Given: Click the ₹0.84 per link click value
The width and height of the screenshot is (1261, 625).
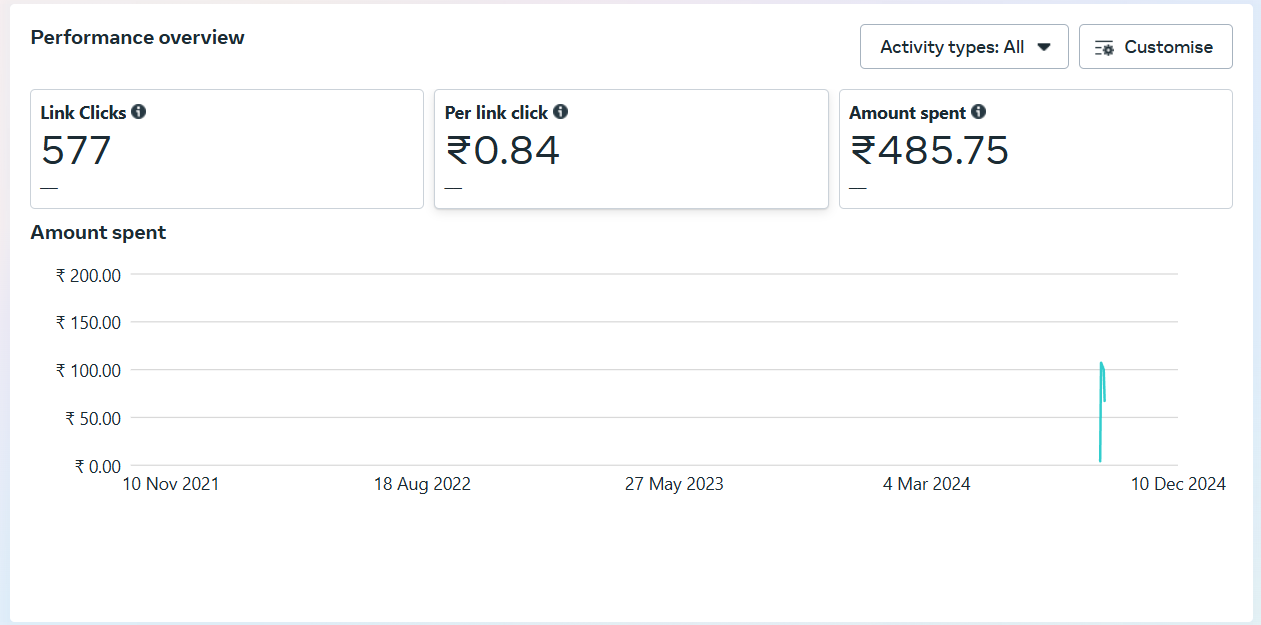Looking at the screenshot, I should click(x=503, y=151).
